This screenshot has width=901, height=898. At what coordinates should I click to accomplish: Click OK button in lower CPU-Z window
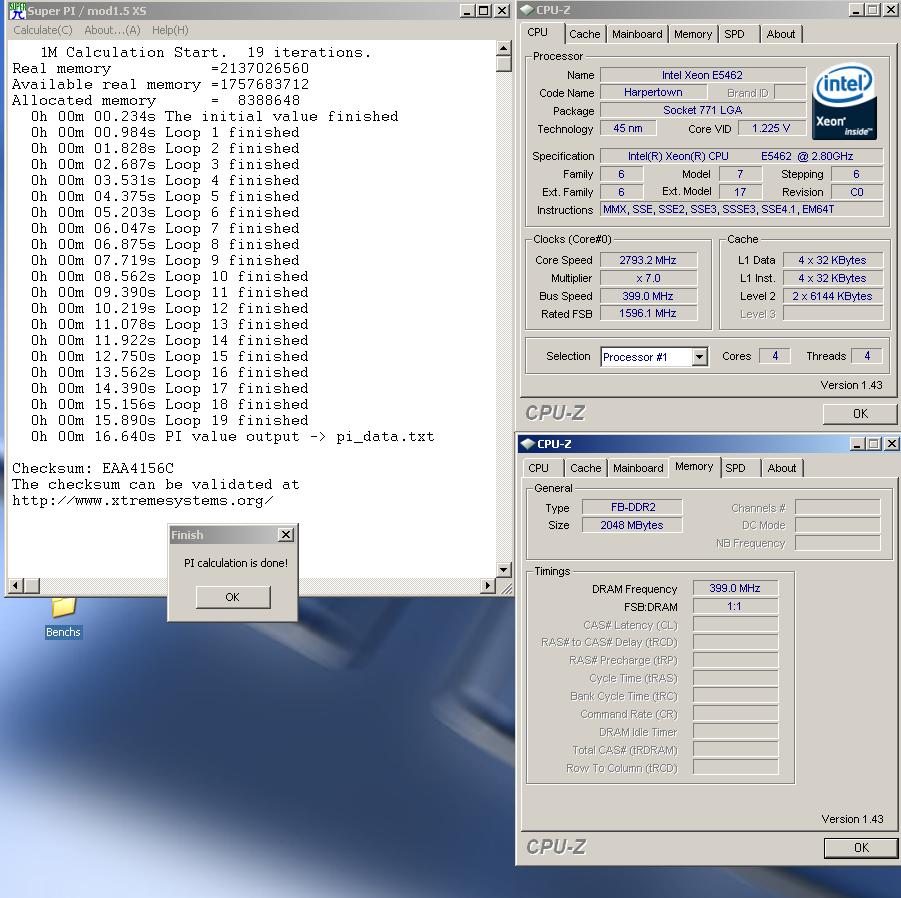[861, 847]
